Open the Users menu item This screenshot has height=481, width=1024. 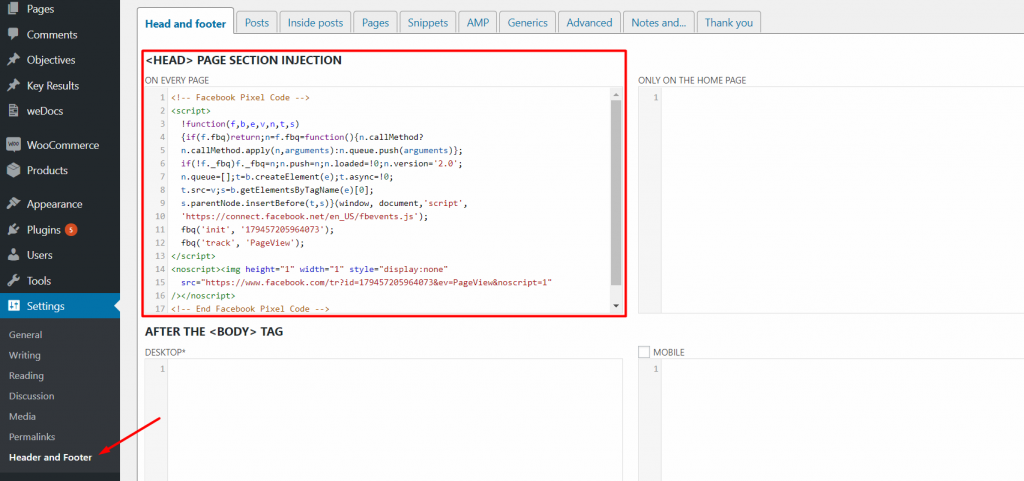40,255
